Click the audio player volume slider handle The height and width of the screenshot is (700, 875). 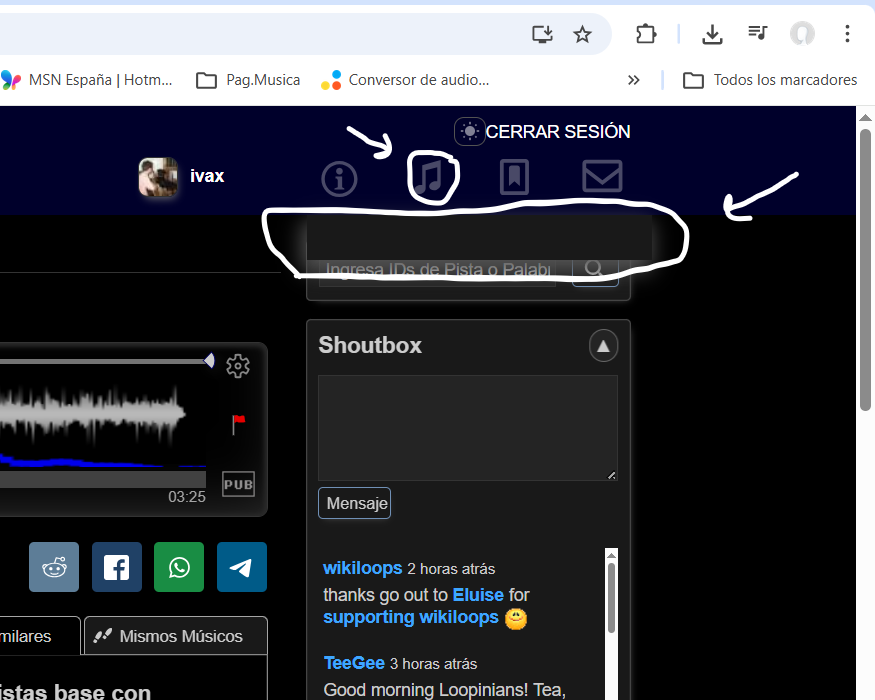pyautogui.click(x=209, y=360)
